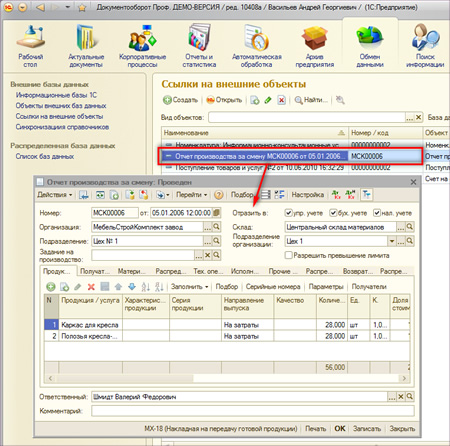The image size is (450, 446).
Task: Switch to the Возврат... tab
Action: coord(358,271)
